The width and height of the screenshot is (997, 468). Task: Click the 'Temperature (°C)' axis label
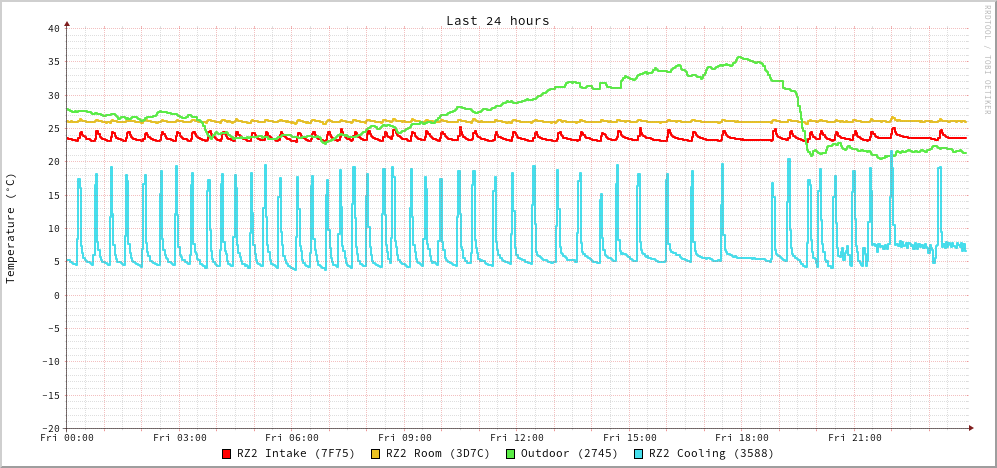coord(11,228)
